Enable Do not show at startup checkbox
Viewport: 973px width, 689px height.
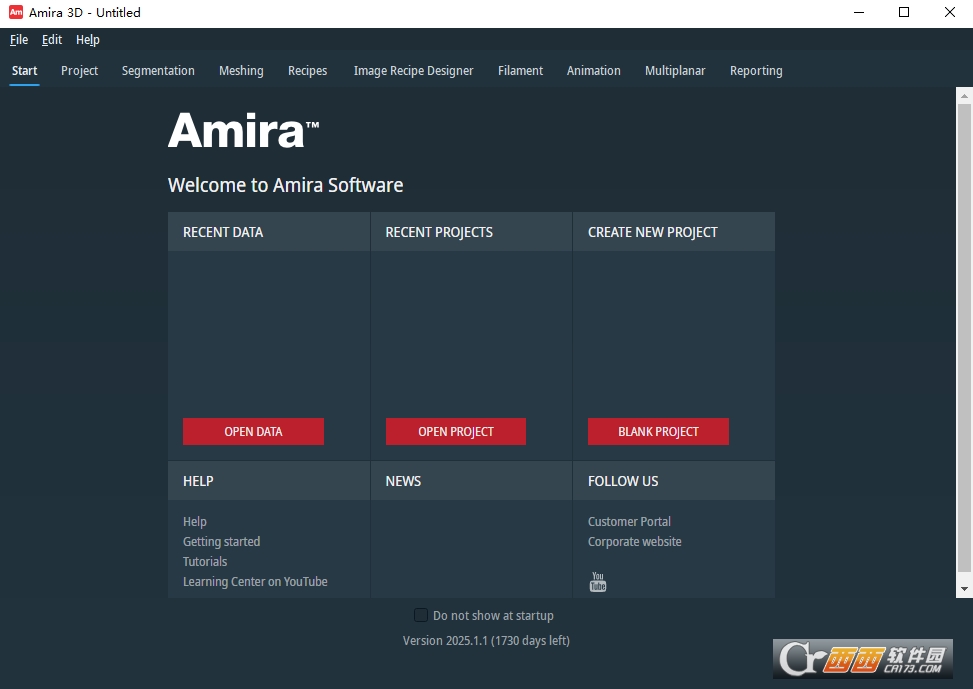click(421, 615)
